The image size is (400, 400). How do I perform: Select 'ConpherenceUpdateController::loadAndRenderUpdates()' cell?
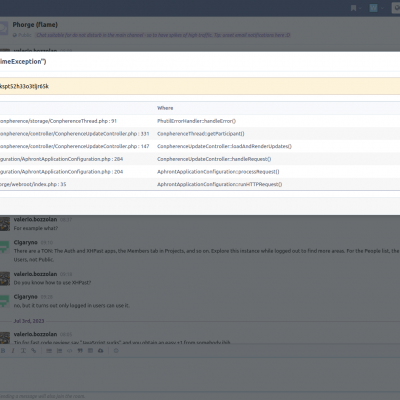click(x=224, y=146)
